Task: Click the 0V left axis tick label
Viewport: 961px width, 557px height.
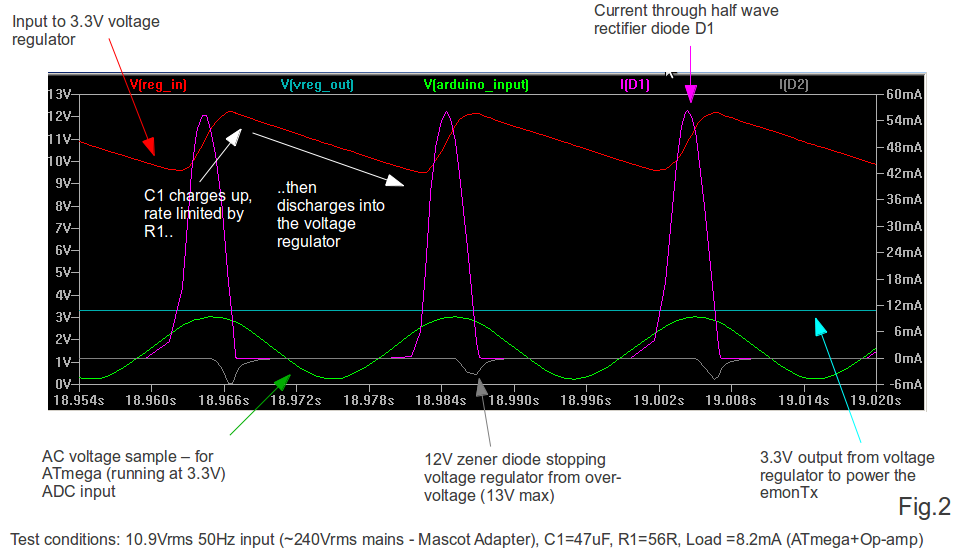Action: [x=63, y=384]
